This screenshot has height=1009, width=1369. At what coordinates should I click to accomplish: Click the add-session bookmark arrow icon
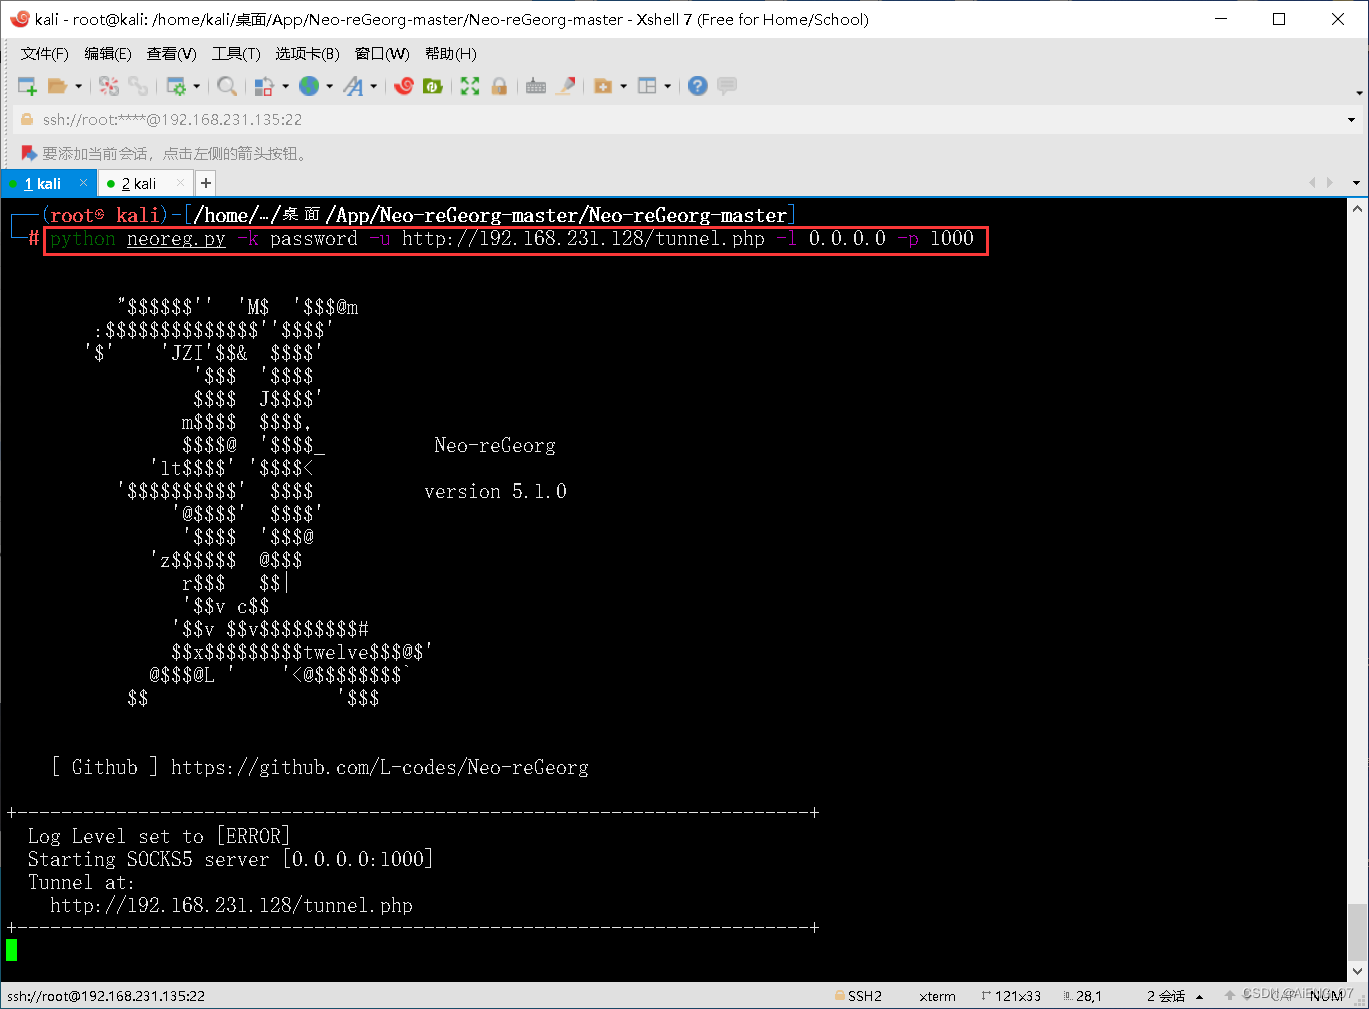(x=29, y=153)
